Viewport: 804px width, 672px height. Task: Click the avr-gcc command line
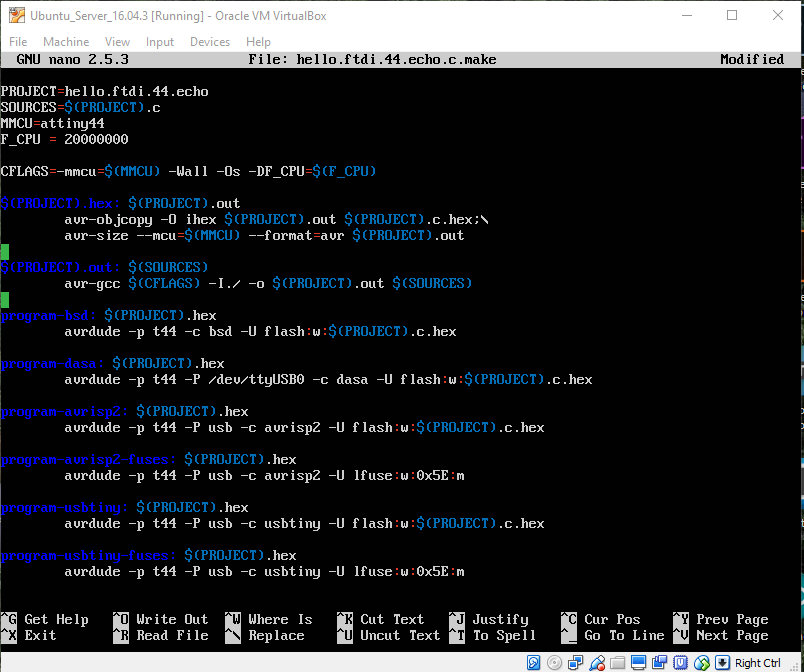coord(268,283)
